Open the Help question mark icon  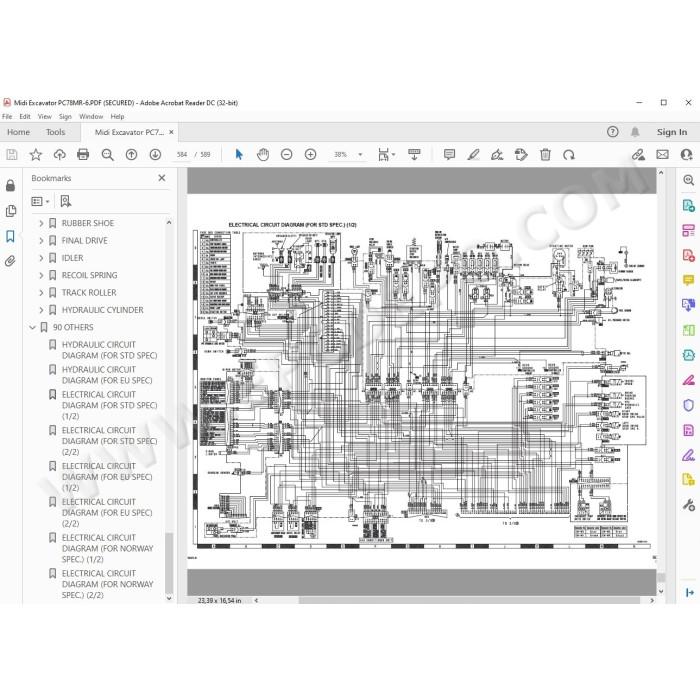(x=612, y=132)
